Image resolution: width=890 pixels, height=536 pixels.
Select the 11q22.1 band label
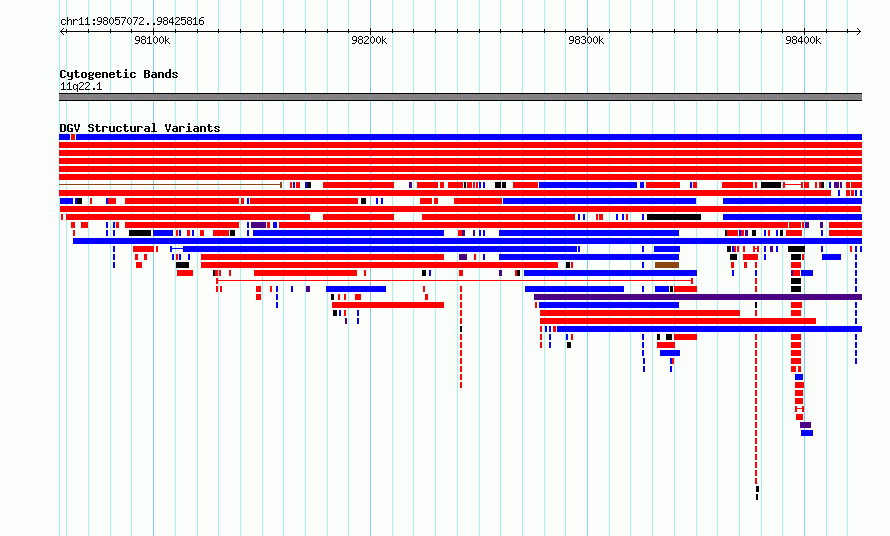coord(81,86)
